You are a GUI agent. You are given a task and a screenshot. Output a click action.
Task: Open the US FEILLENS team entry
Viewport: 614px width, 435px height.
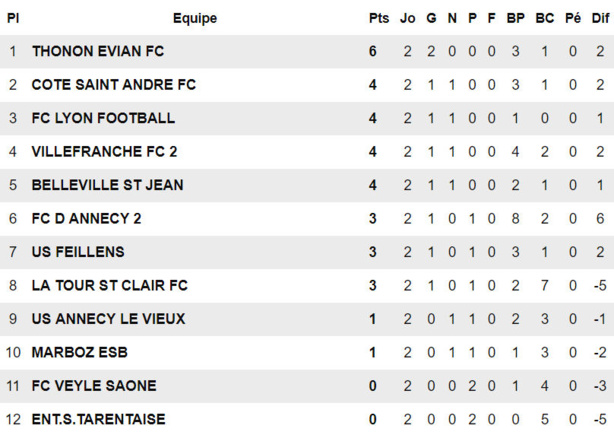point(79,252)
